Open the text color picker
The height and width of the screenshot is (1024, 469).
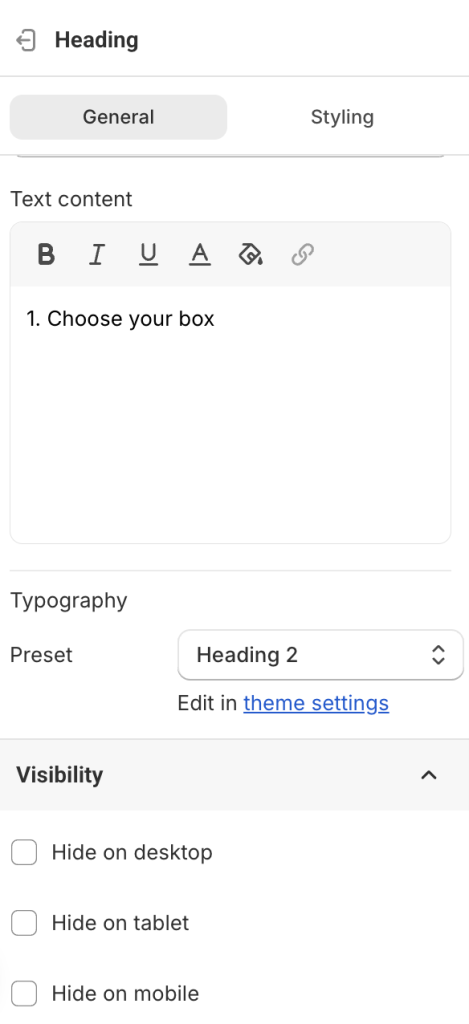coord(199,254)
